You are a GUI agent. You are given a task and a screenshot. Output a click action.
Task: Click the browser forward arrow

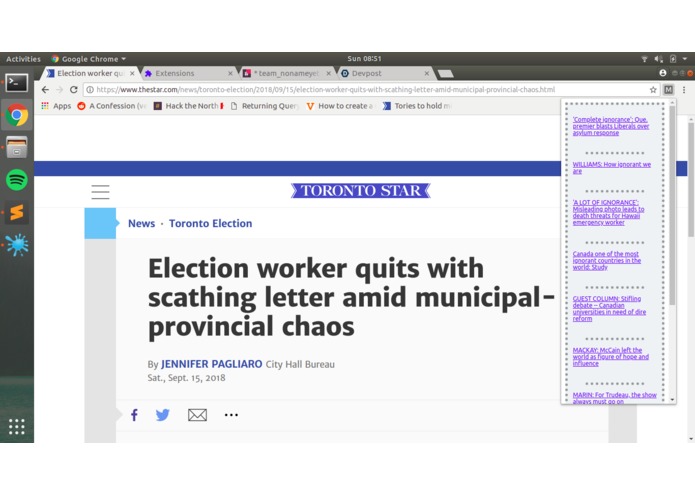tap(59, 89)
